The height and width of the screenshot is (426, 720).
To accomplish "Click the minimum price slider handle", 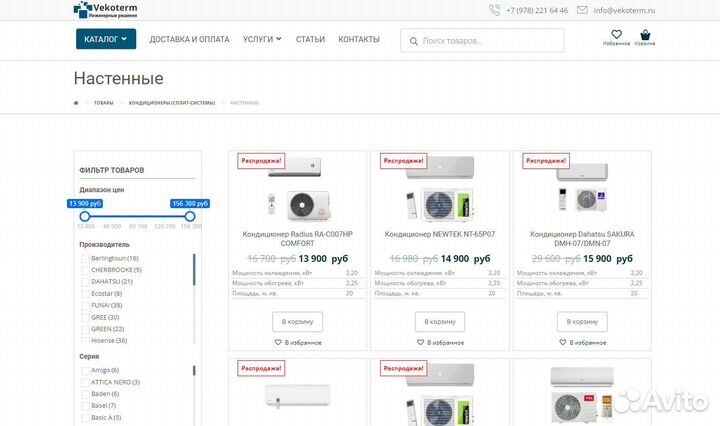I will tap(84, 216).
